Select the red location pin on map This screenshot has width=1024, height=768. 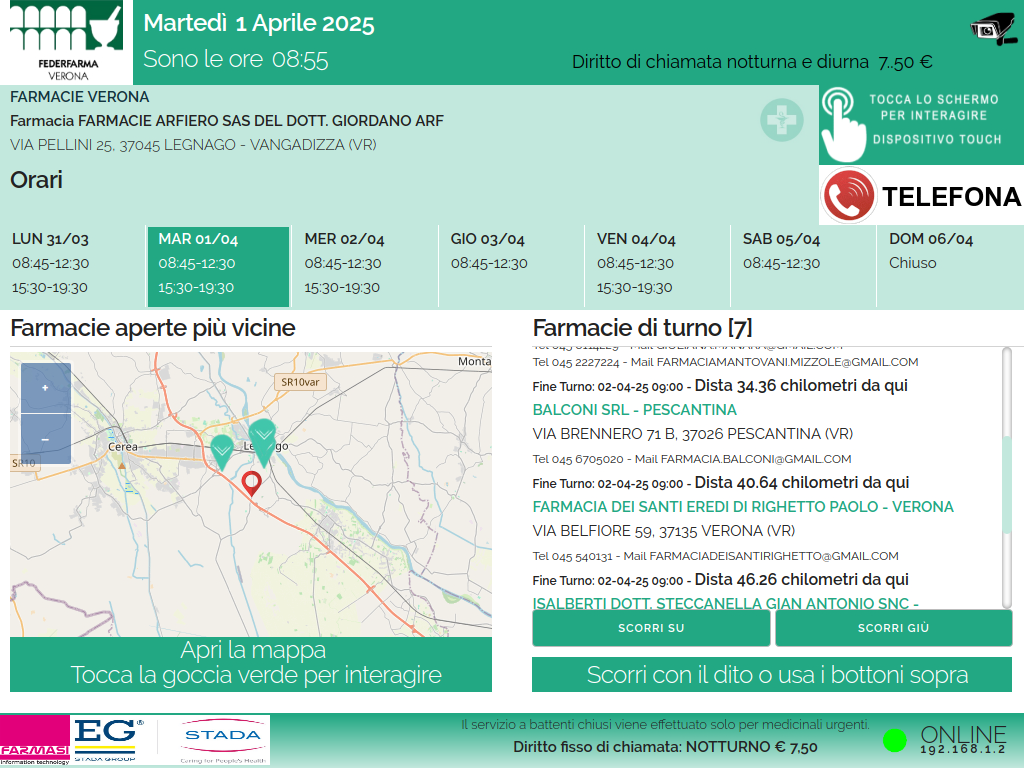pos(252,484)
